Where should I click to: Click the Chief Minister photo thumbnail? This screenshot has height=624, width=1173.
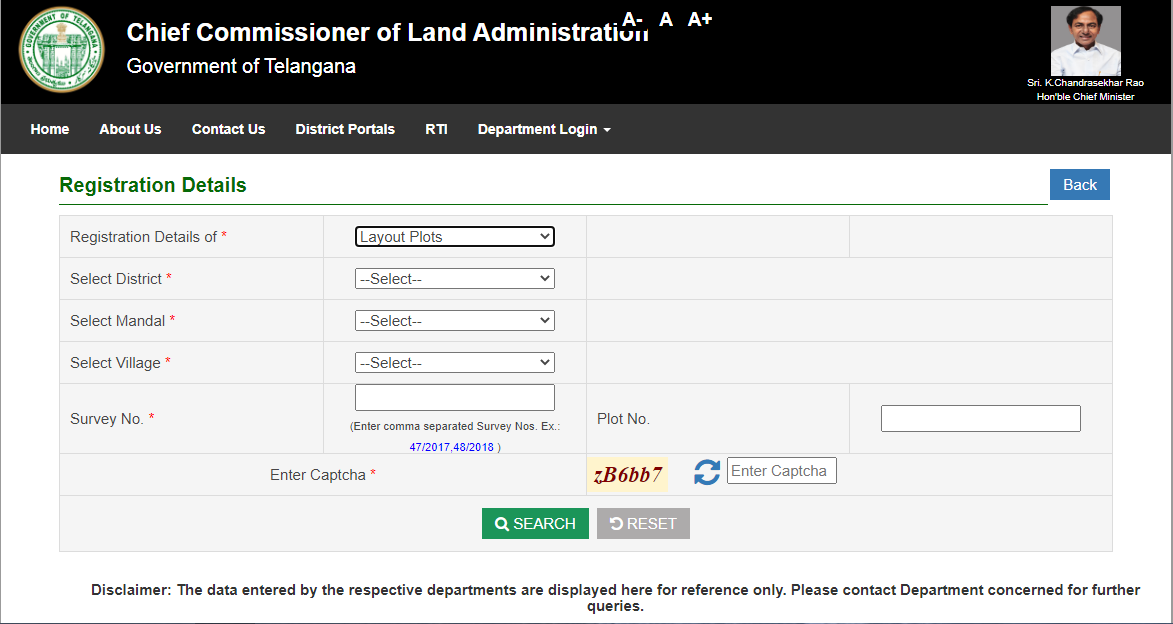[1085, 41]
